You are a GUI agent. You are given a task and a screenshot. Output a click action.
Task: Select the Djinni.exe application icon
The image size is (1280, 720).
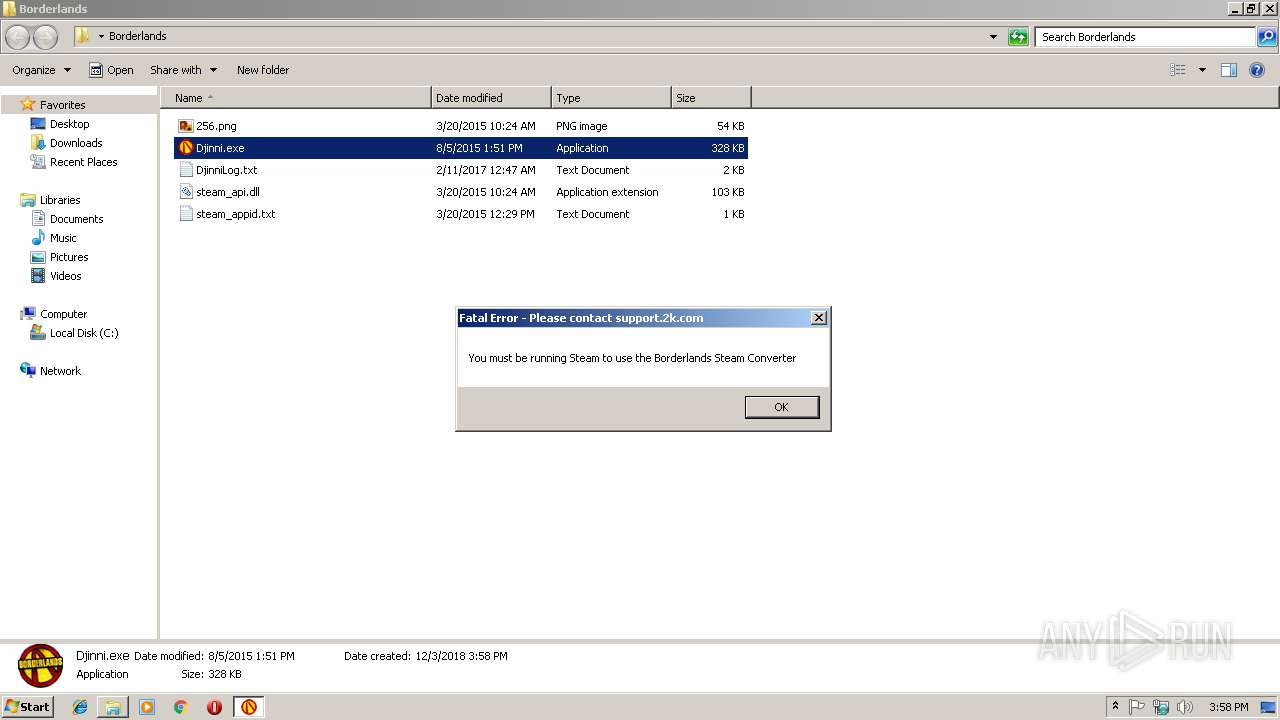point(186,148)
